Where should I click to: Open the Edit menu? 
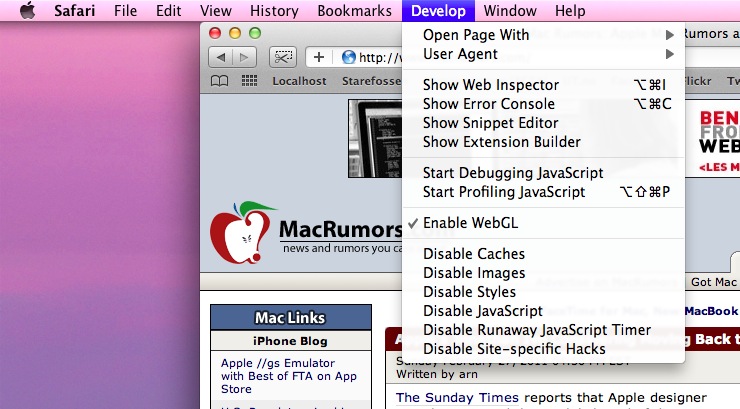pyautogui.click(x=168, y=10)
